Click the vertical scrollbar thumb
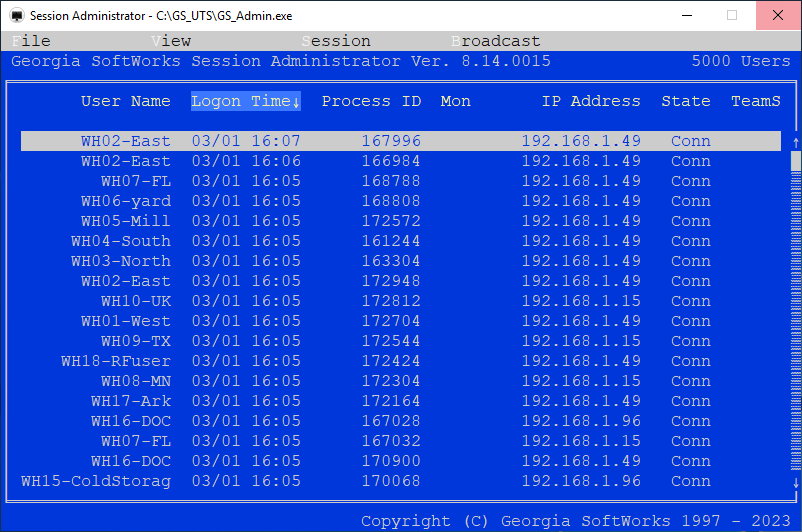 tap(796, 161)
